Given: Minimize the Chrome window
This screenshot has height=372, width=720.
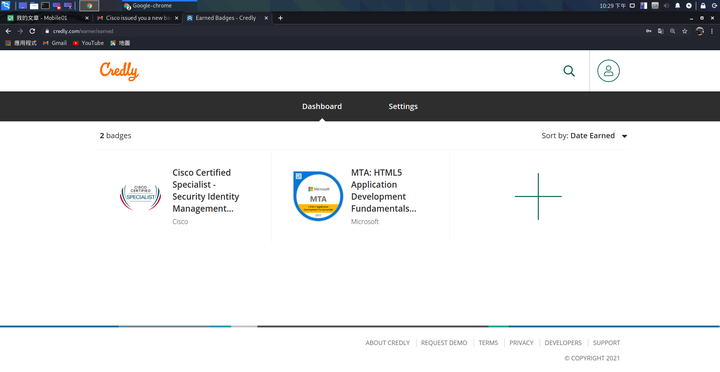Looking at the screenshot, I should 692,19.
